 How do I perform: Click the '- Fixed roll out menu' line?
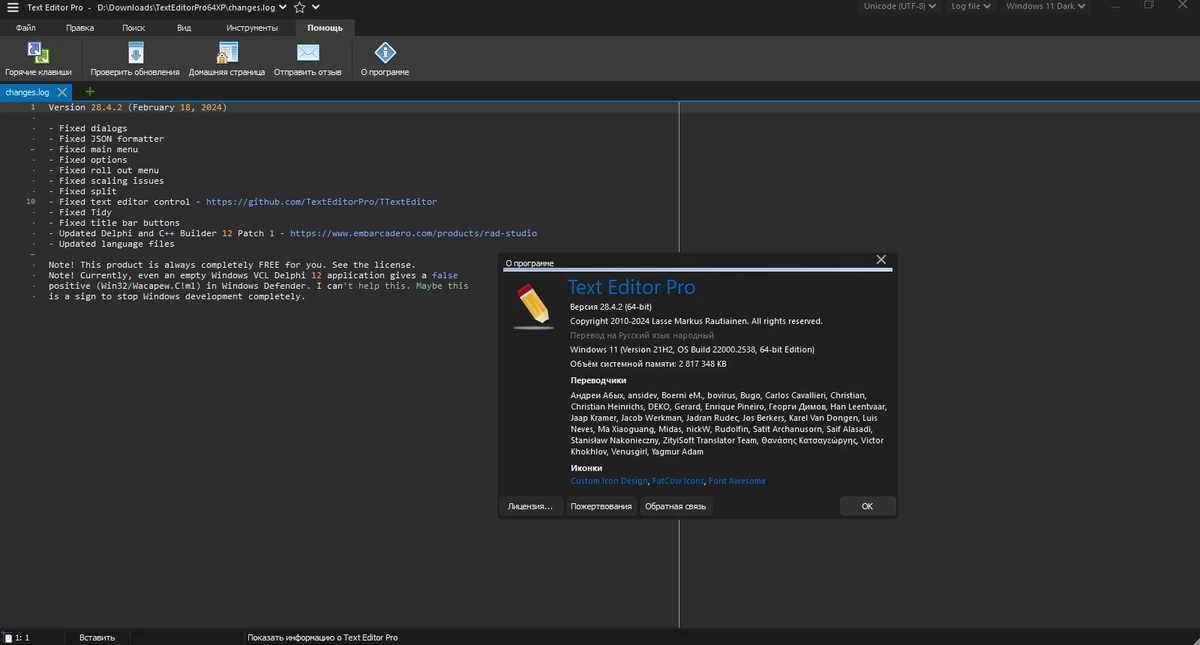point(103,170)
